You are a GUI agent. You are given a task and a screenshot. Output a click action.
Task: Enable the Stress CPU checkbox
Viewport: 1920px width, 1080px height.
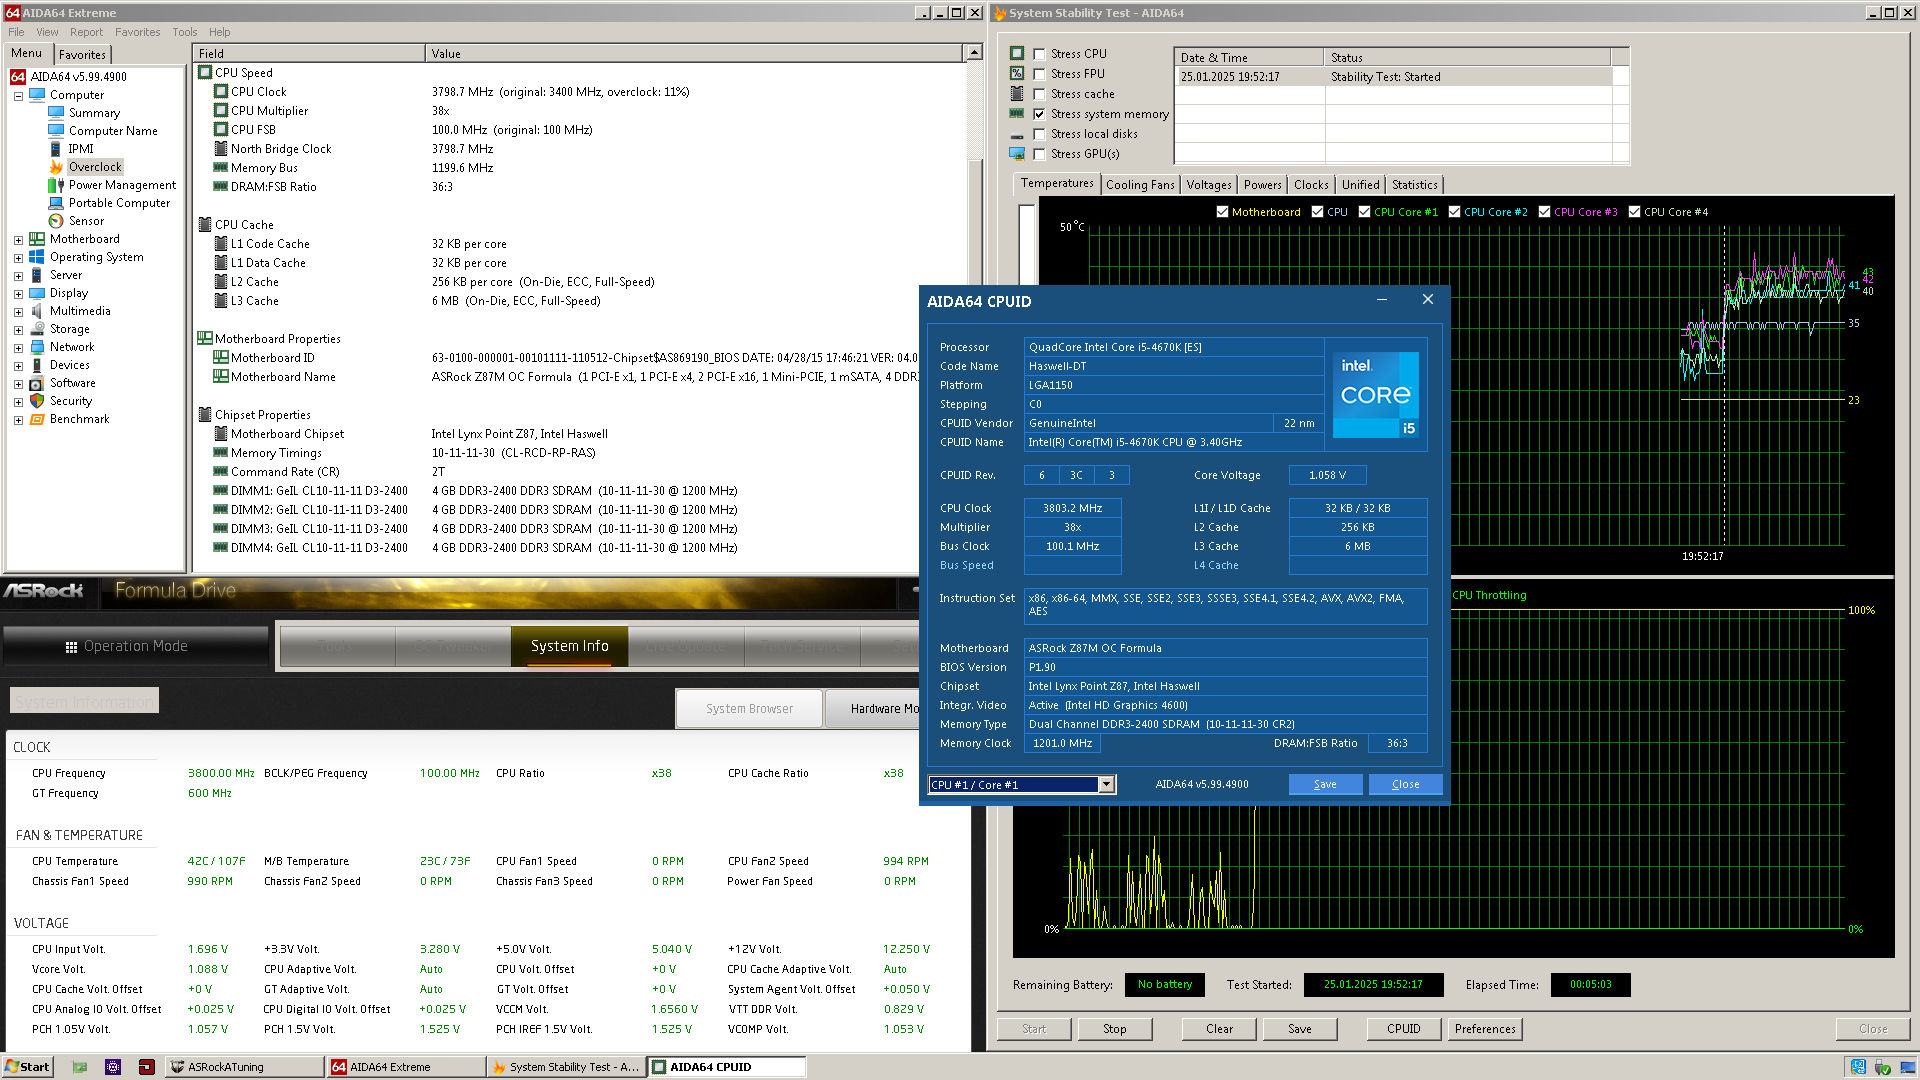point(1039,54)
